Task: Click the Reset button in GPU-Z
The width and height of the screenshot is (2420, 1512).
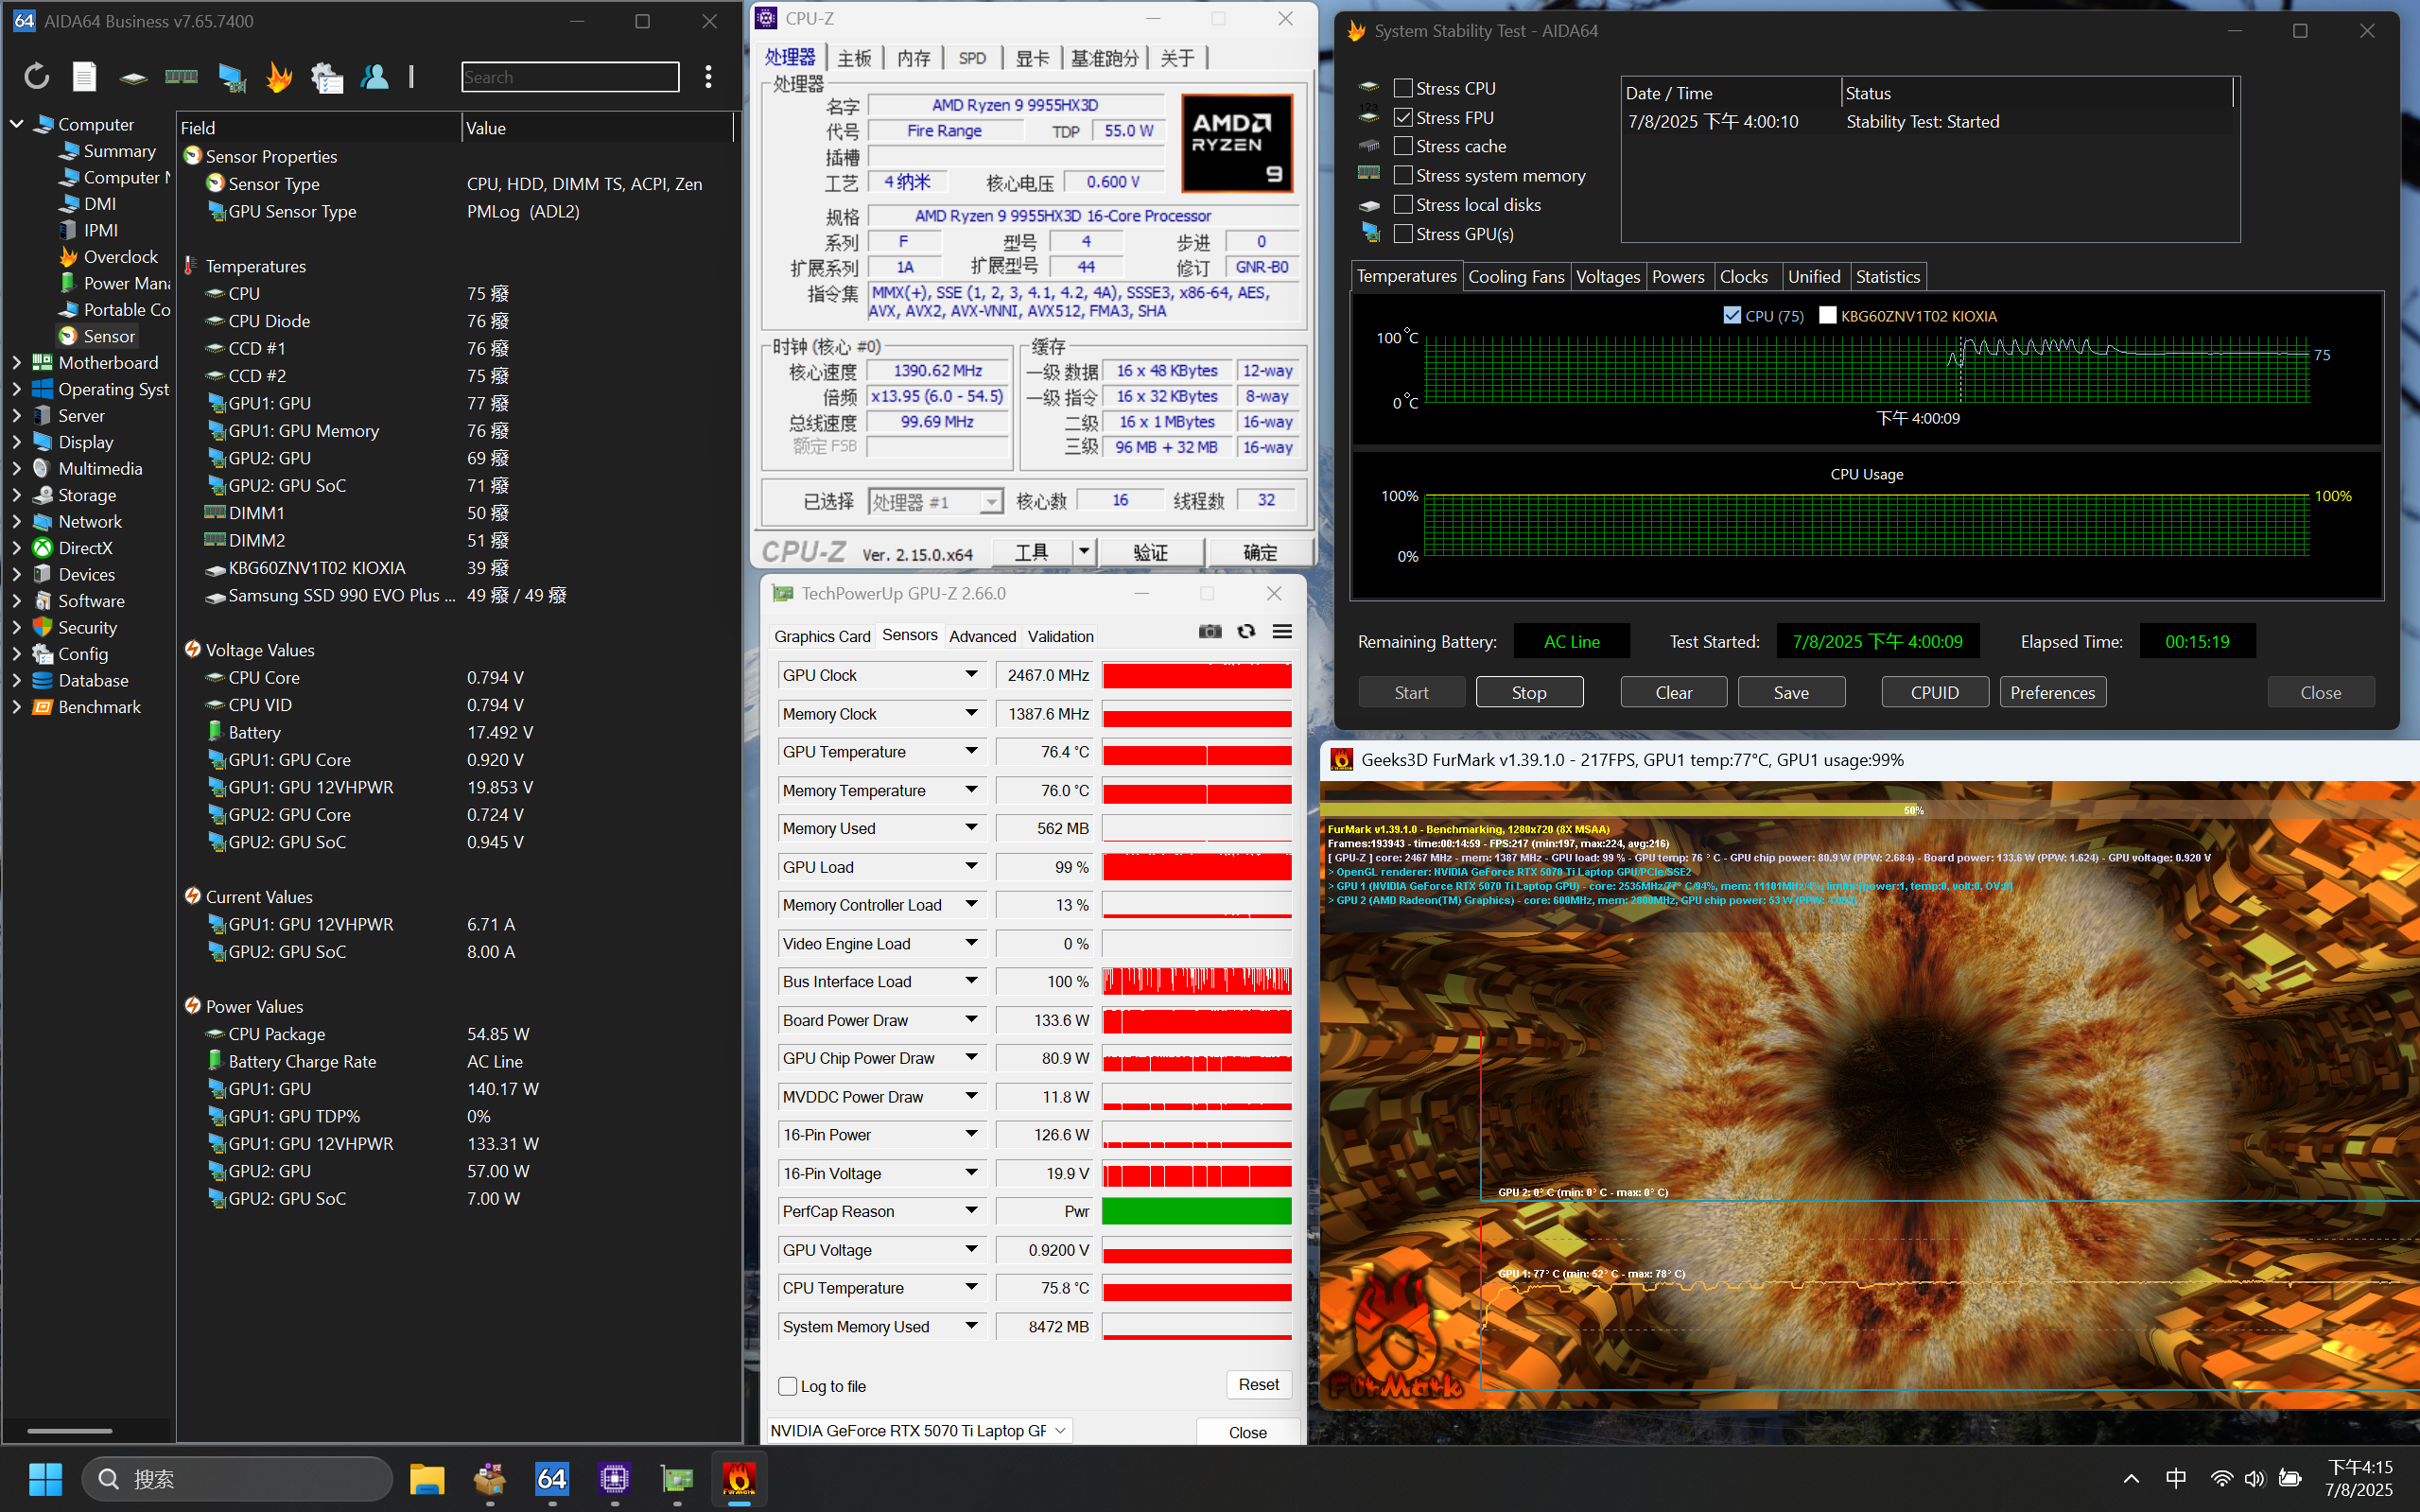Action: [1258, 1384]
